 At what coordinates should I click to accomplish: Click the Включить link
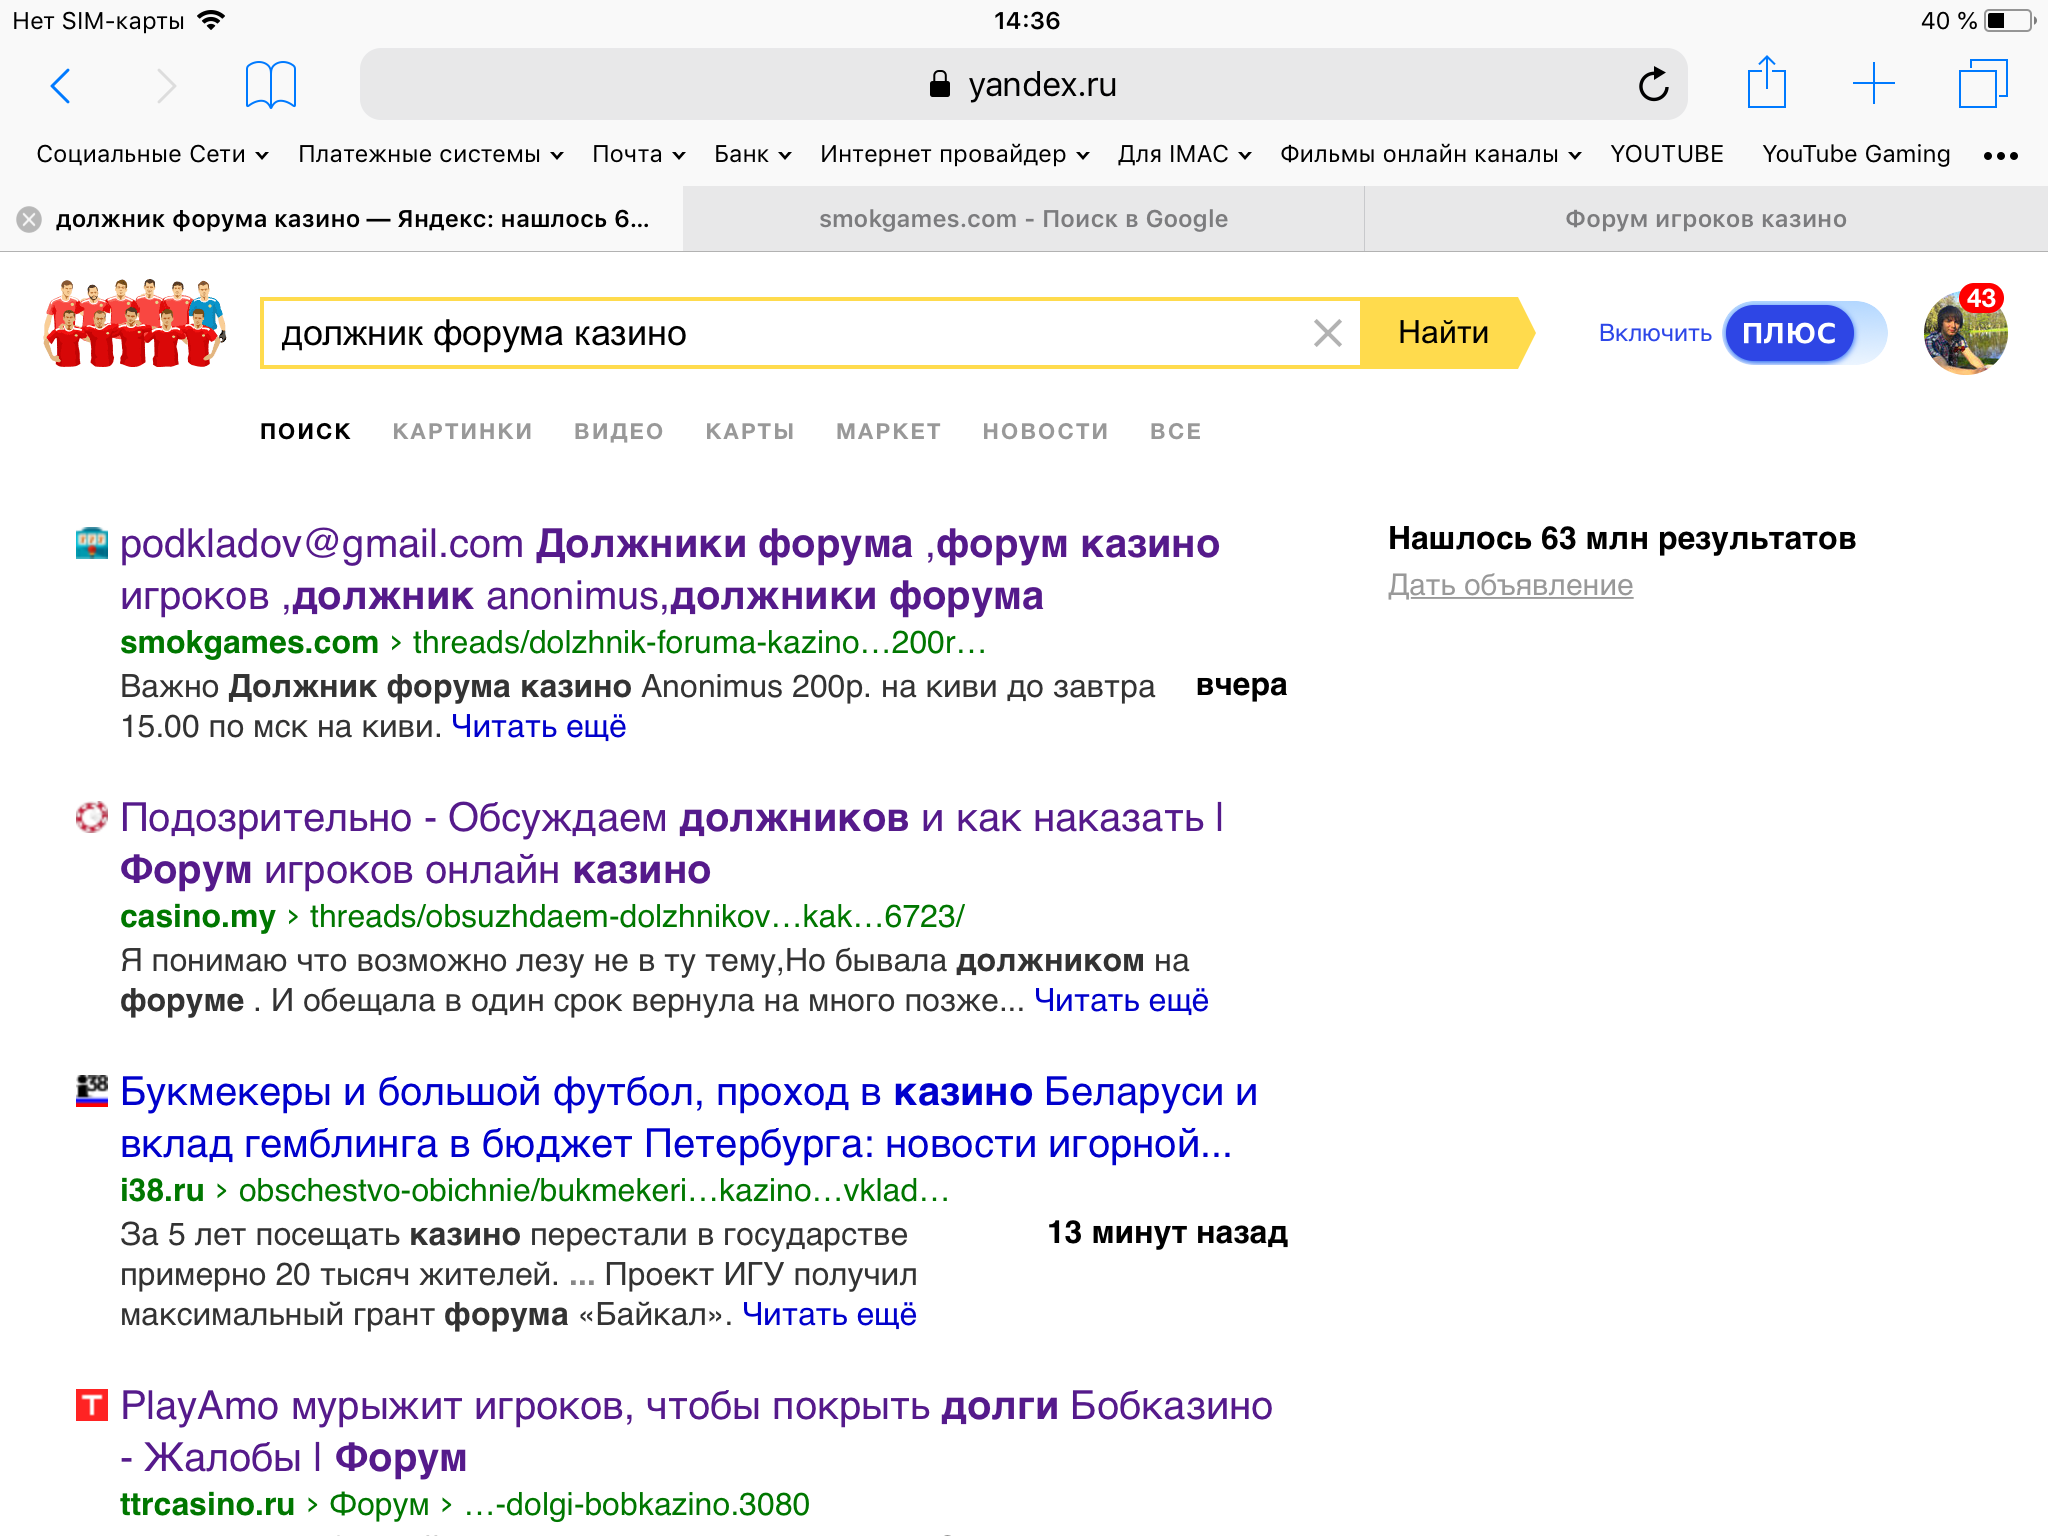1655,333
